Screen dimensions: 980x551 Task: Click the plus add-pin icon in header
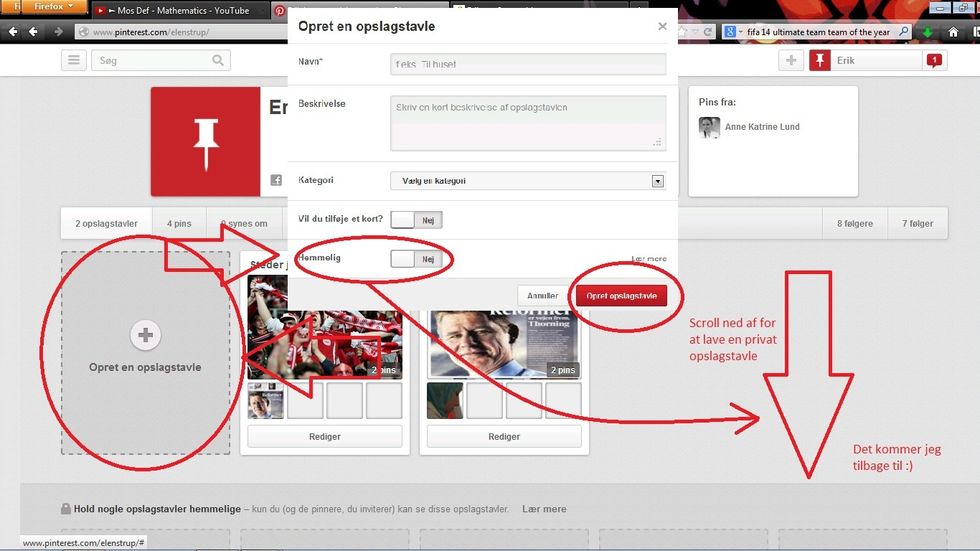(791, 61)
